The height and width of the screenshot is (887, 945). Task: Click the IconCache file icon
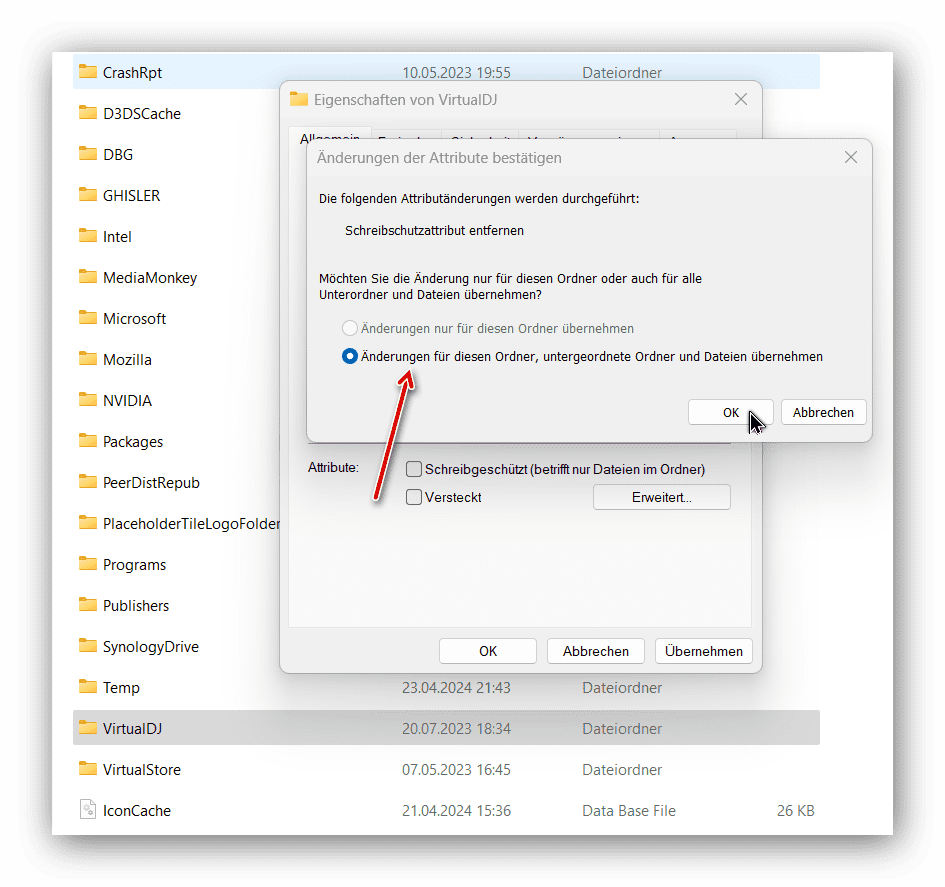[x=88, y=809]
